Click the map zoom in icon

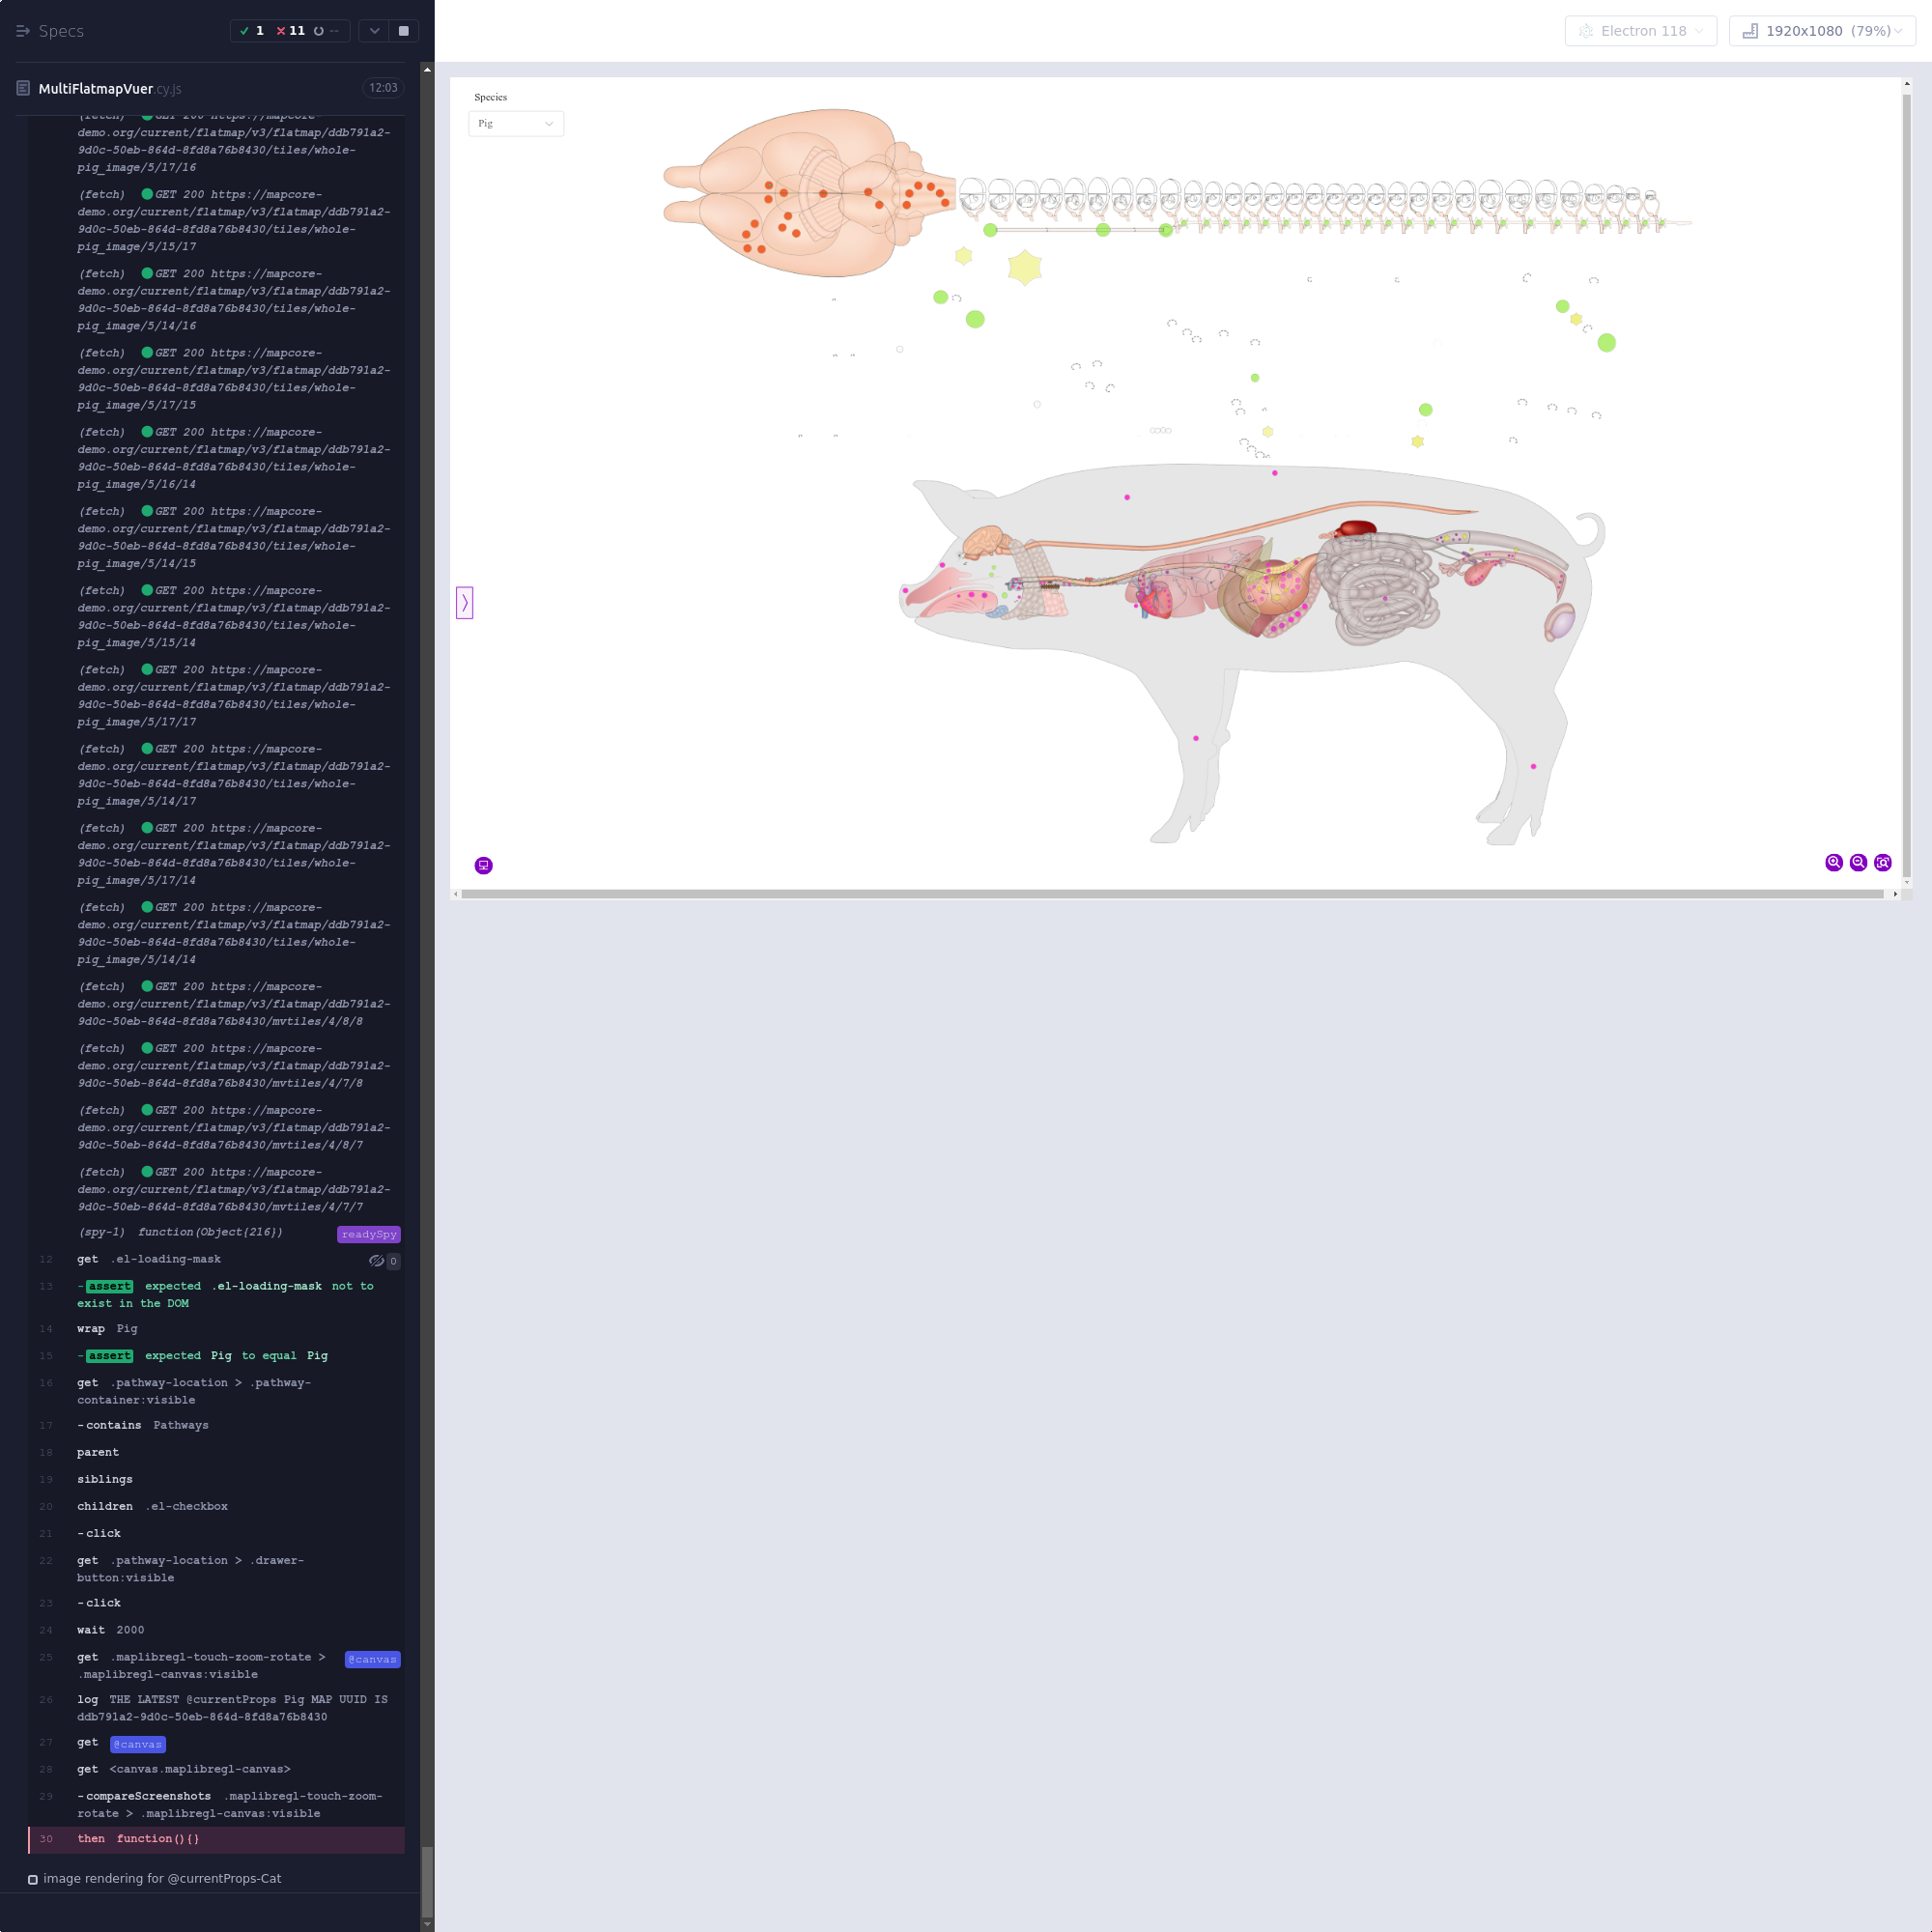[x=1833, y=862]
